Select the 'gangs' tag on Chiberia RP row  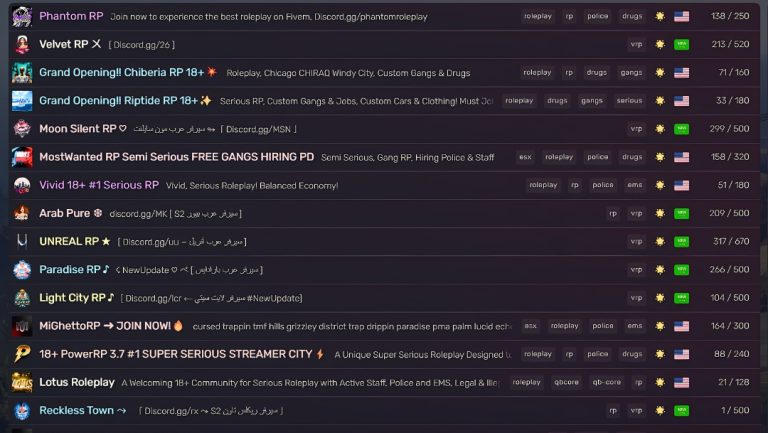tap(631, 72)
